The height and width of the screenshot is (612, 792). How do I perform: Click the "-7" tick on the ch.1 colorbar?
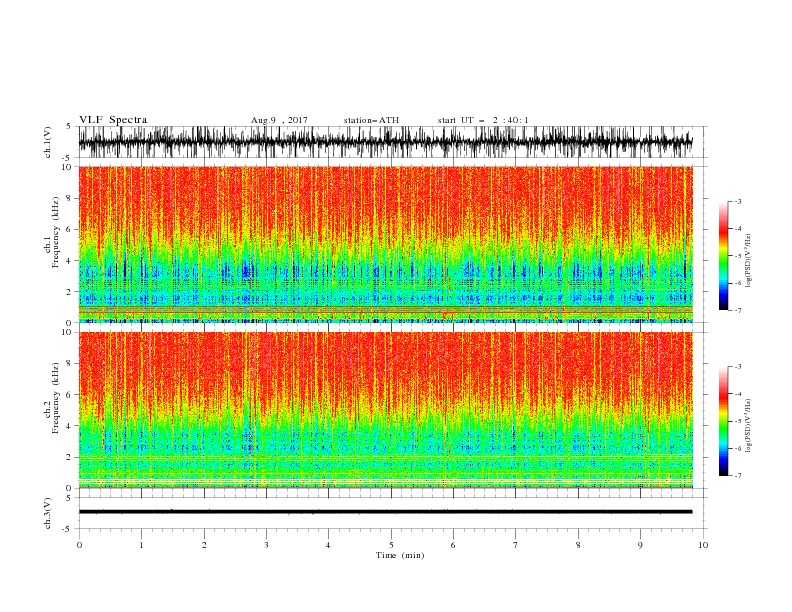point(737,310)
